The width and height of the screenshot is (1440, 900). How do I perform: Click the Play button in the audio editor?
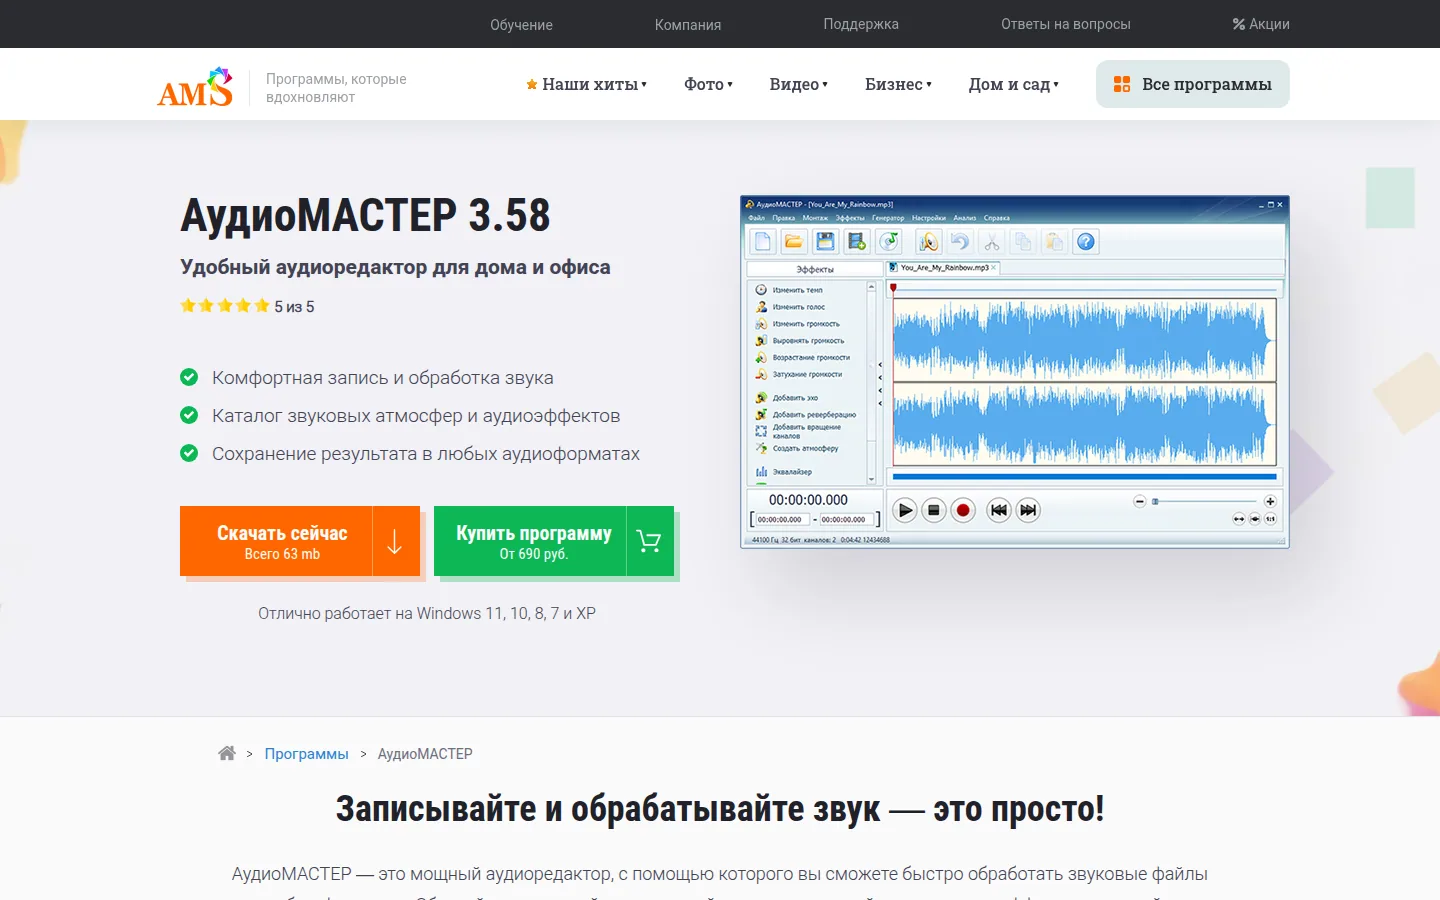(x=904, y=510)
